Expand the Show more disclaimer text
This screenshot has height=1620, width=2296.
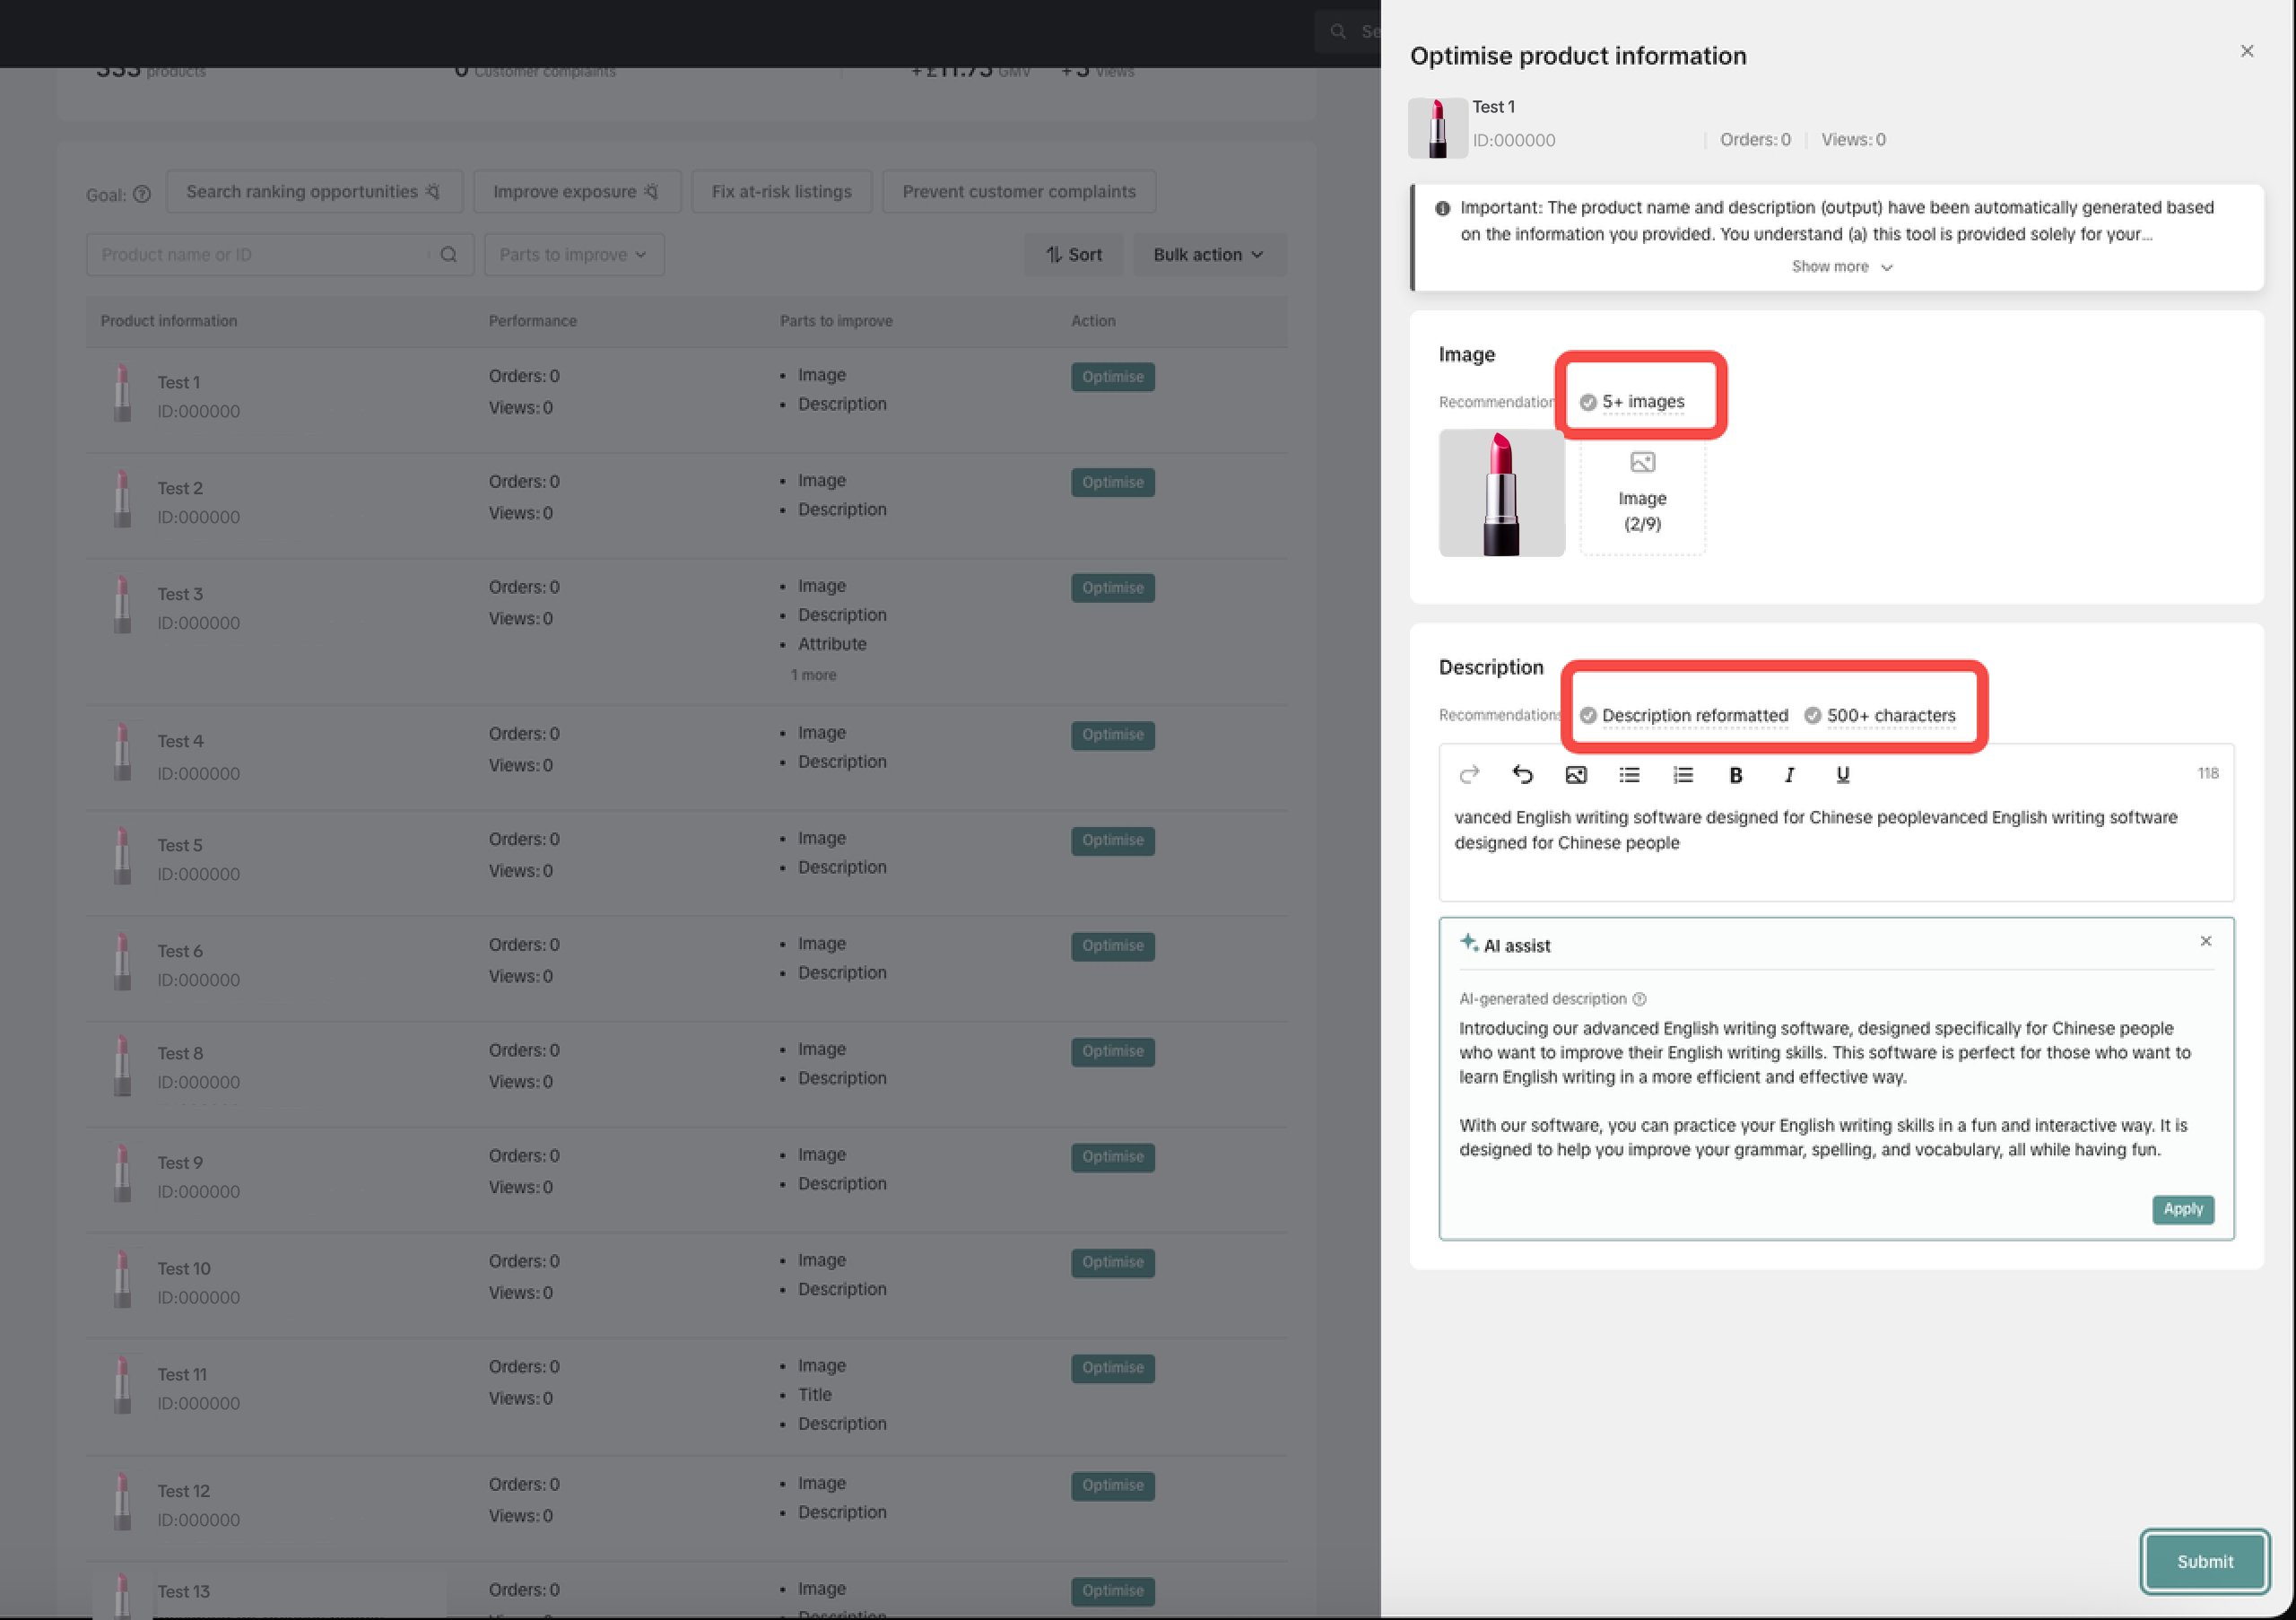pos(1841,267)
